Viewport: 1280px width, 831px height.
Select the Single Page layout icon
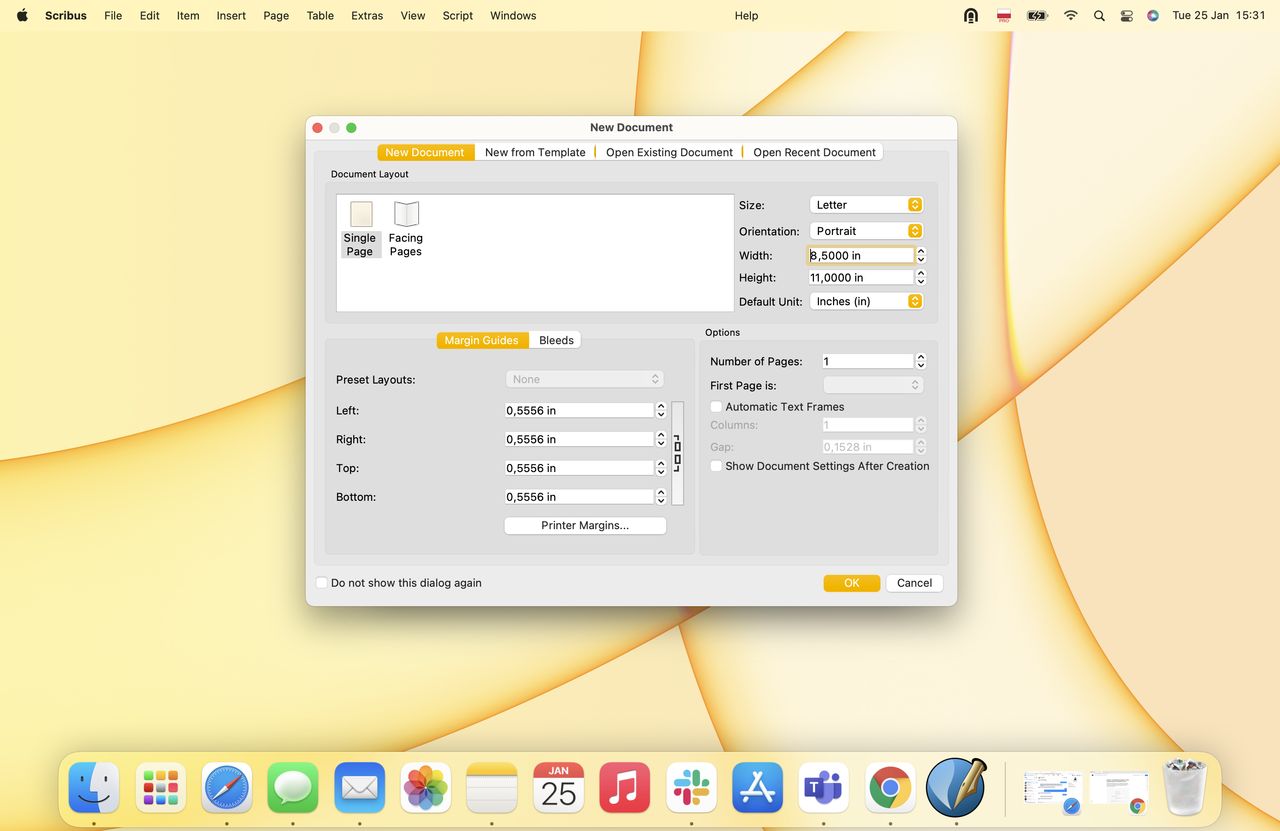[360, 215]
